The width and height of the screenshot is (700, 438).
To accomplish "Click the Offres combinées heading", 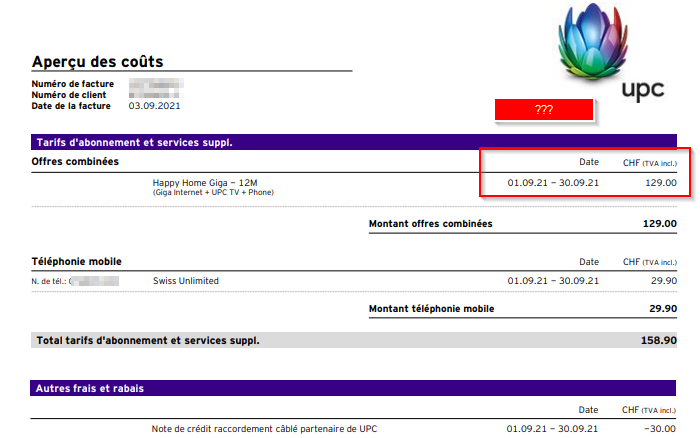I will (75, 161).
